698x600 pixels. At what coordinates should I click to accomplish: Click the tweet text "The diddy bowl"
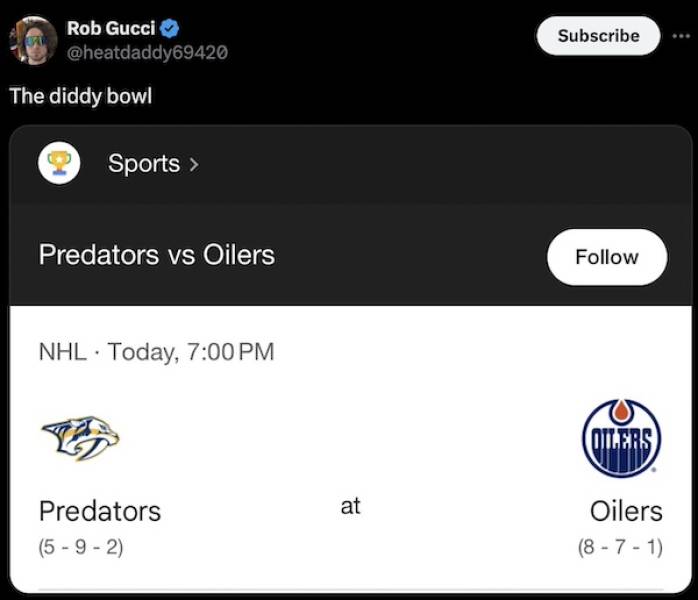coord(80,97)
